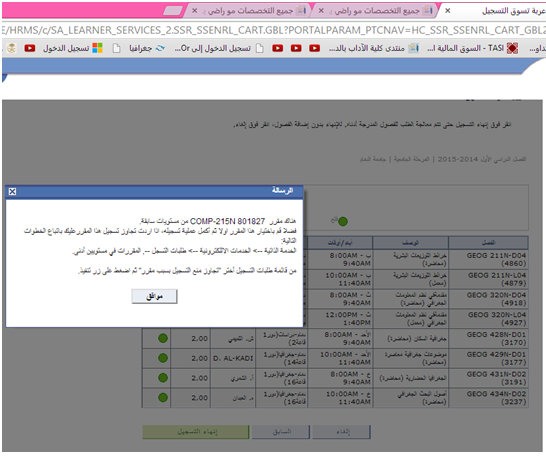
Task: Open the منتدى كلية الآداب bookmark
Action: (x=374, y=48)
